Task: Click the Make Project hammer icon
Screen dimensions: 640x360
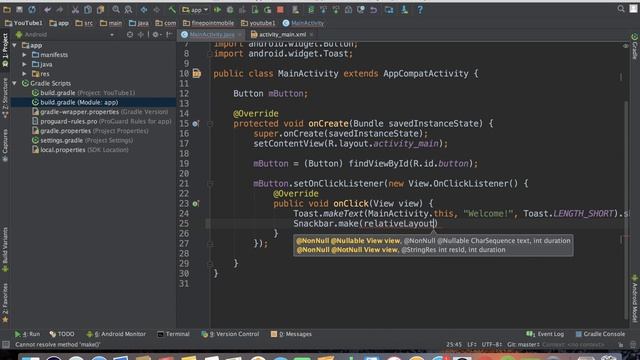Action: coord(172,9)
